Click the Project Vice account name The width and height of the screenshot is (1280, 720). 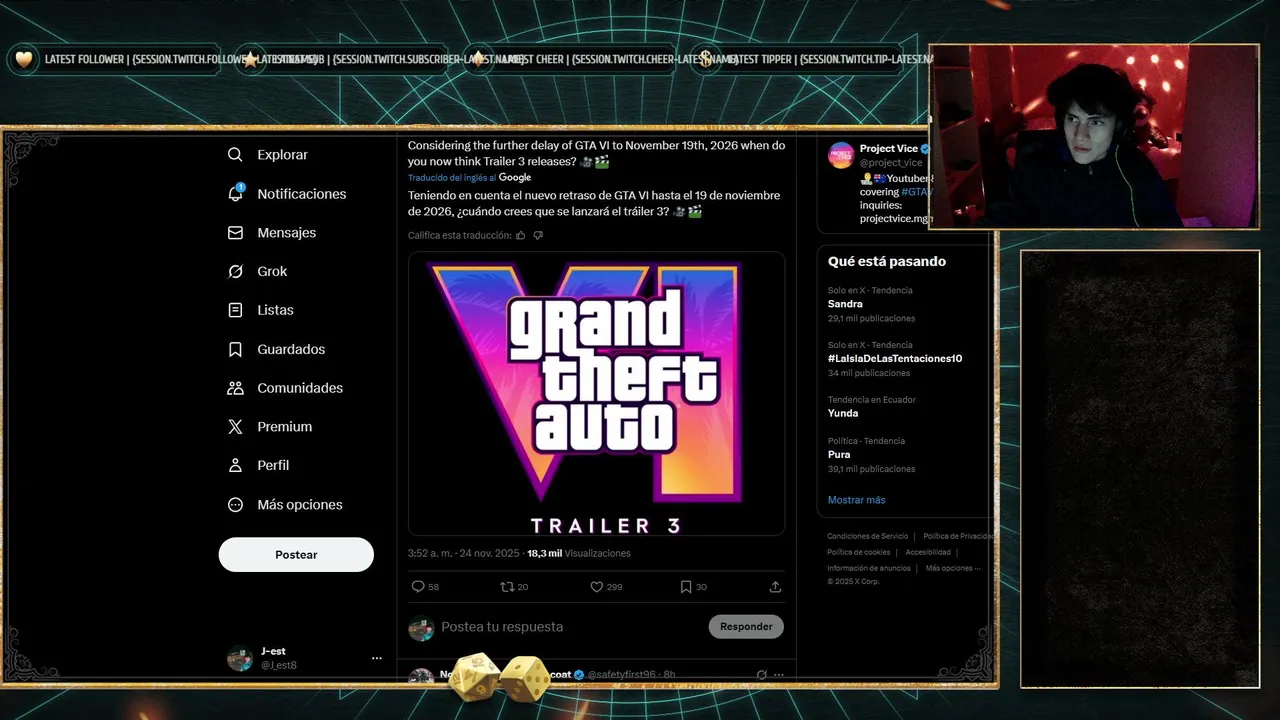coord(888,149)
